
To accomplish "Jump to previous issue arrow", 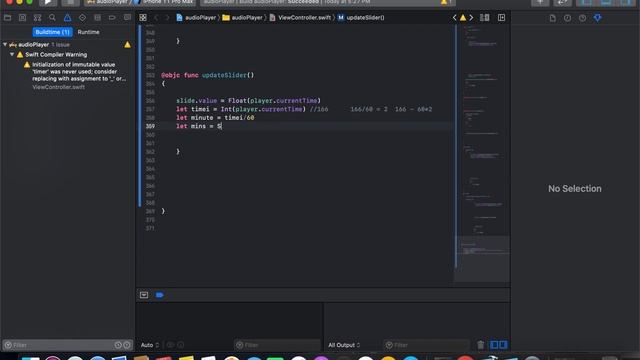I will pos(455,18).
